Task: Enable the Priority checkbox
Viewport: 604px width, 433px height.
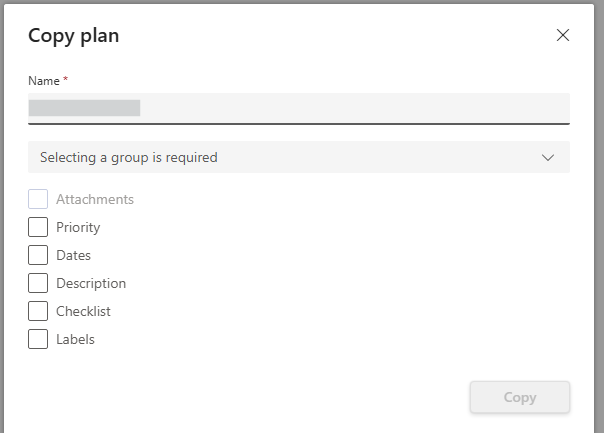Action: 38,227
